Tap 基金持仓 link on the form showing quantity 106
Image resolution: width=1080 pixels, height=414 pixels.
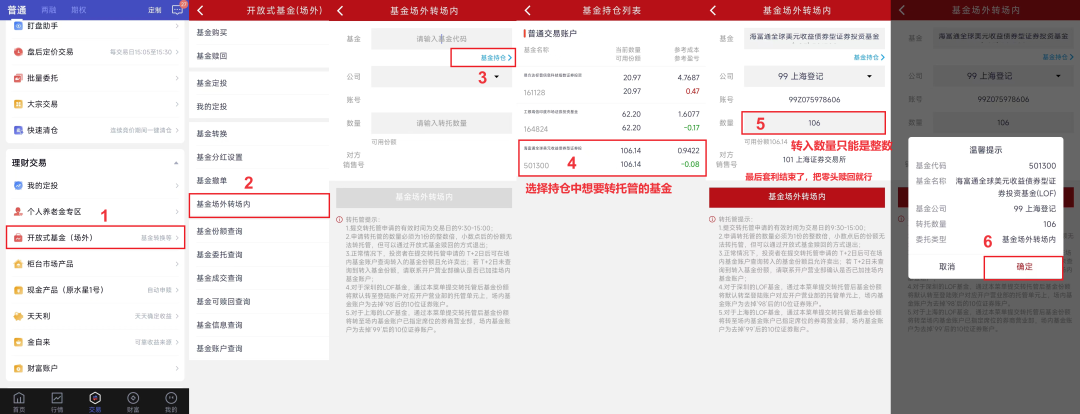[x=869, y=58]
